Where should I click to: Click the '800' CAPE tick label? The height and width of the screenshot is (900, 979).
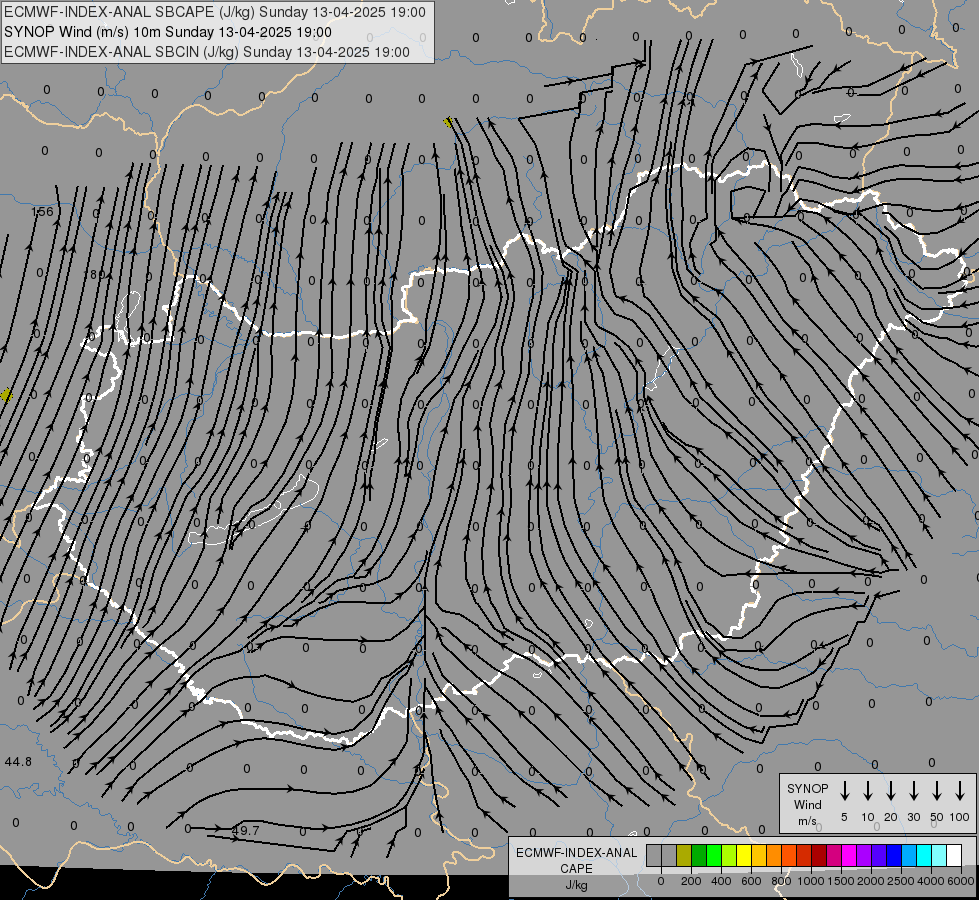pos(781,881)
